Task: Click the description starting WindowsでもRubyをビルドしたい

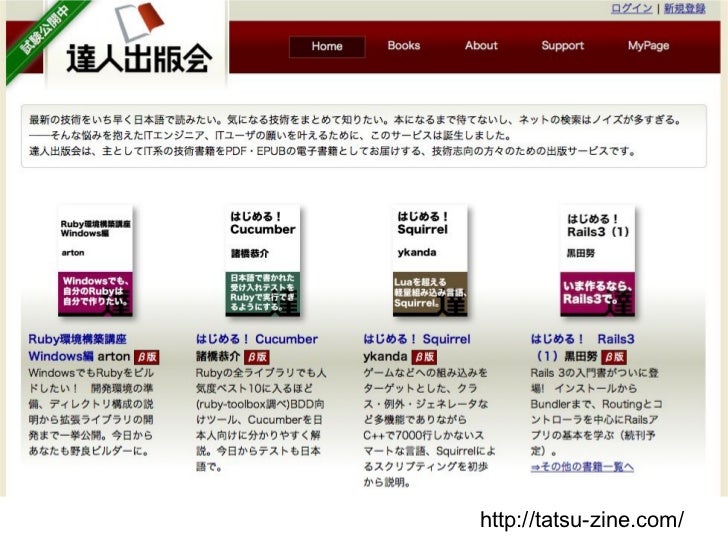Action: click(x=91, y=412)
